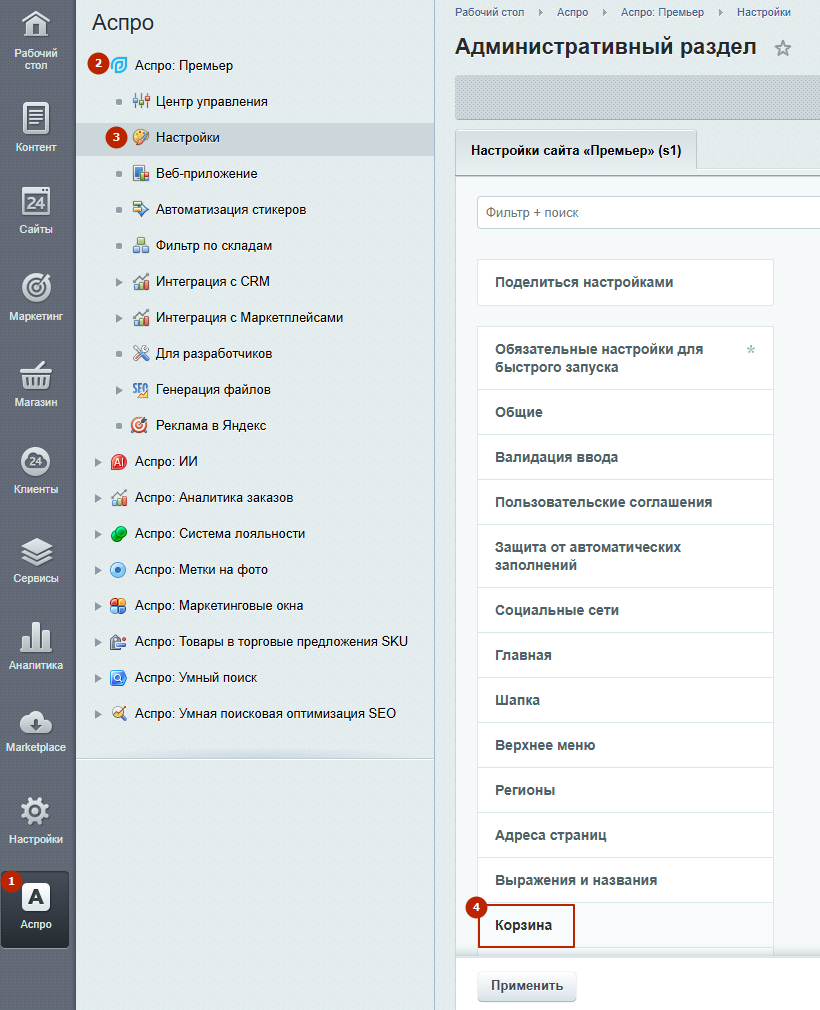Expand Генерация файлов tree node
Screen dimensions: 820x1010
(x=119, y=390)
